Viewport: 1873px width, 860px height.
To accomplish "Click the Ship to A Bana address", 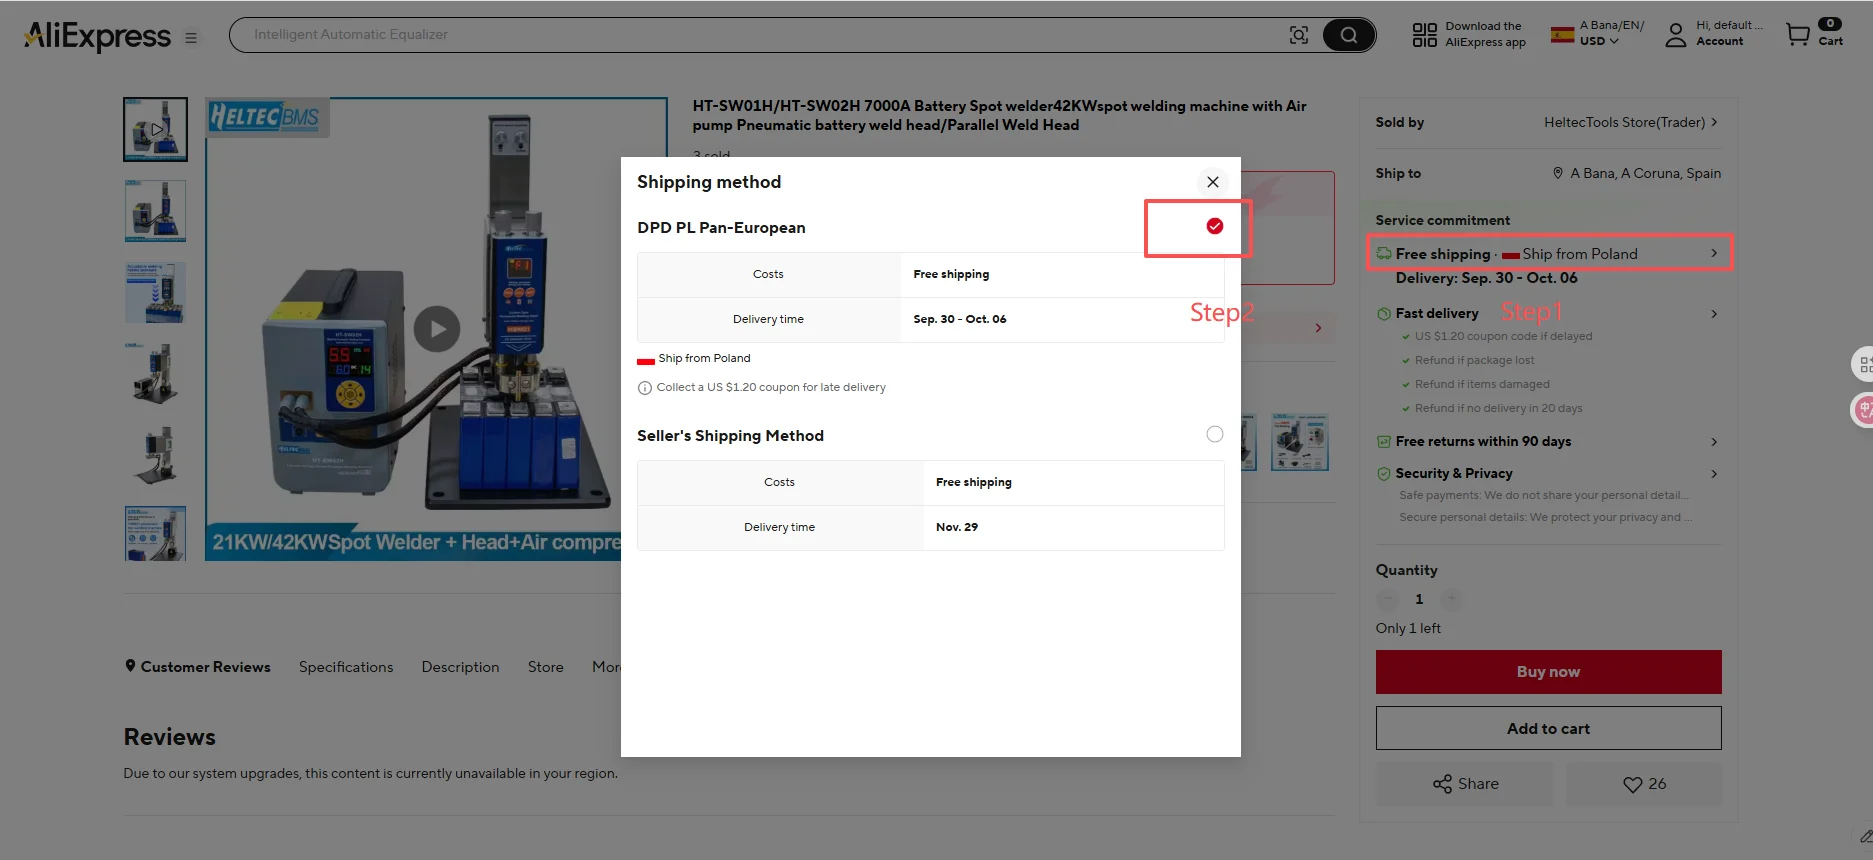I will pyautogui.click(x=1645, y=173).
